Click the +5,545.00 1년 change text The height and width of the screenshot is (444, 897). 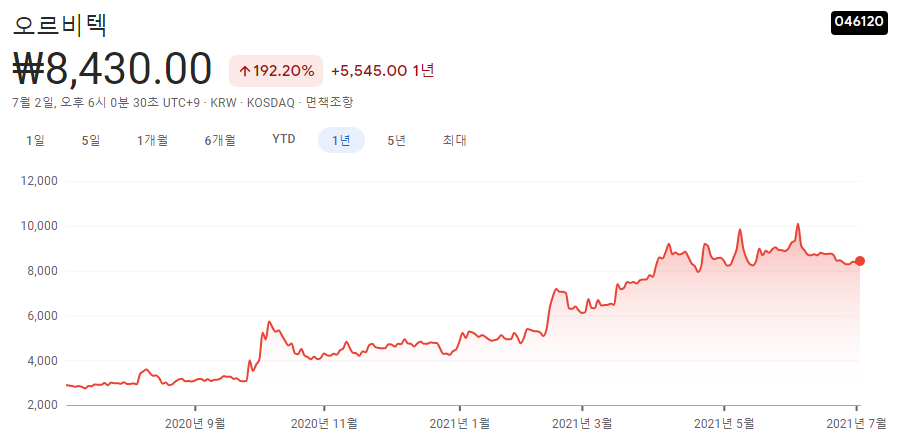(x=383, y=71)
